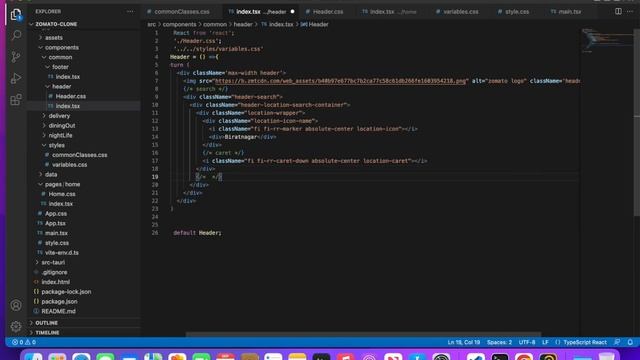Open index.tsx under footer folder

67,77
